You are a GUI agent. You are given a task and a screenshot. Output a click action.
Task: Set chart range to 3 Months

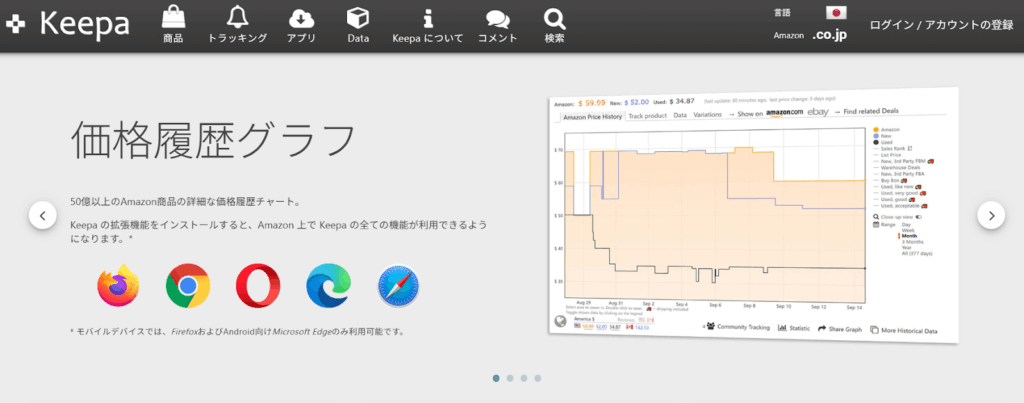pyautogui.click(x=912, y=242)
